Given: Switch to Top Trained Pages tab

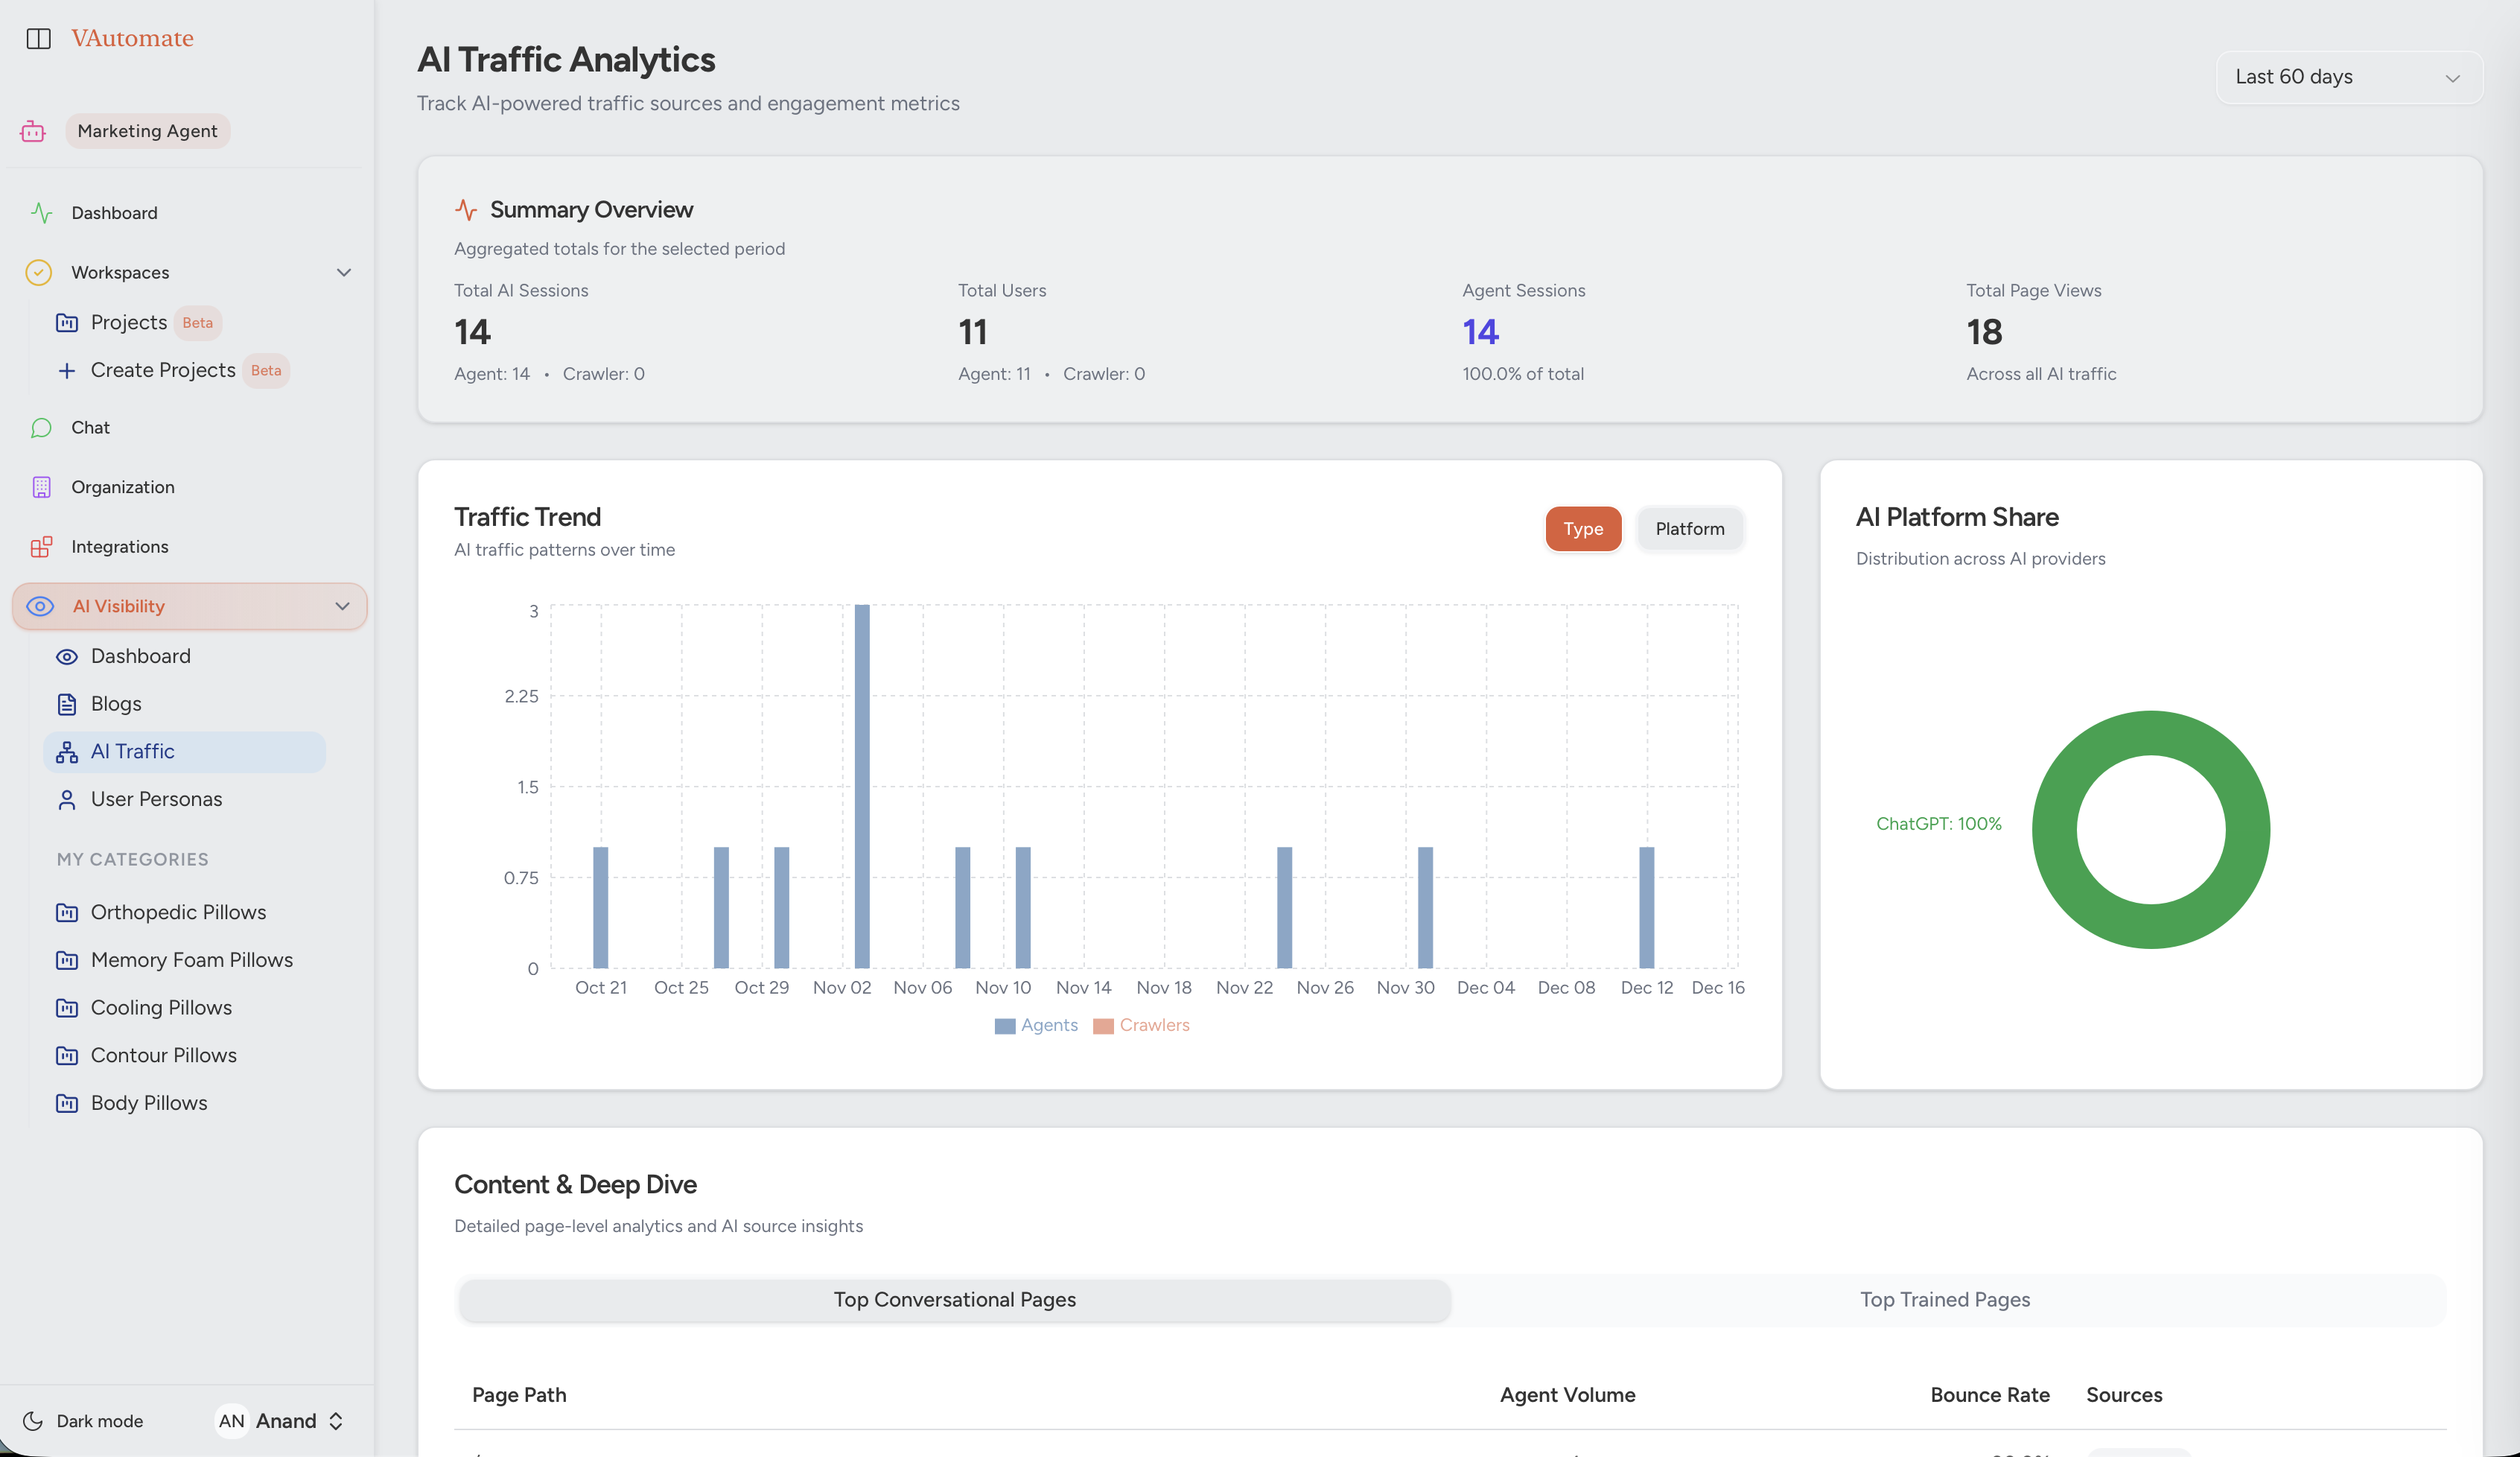Looking at the screenshot, I should pos(1944,1299).
